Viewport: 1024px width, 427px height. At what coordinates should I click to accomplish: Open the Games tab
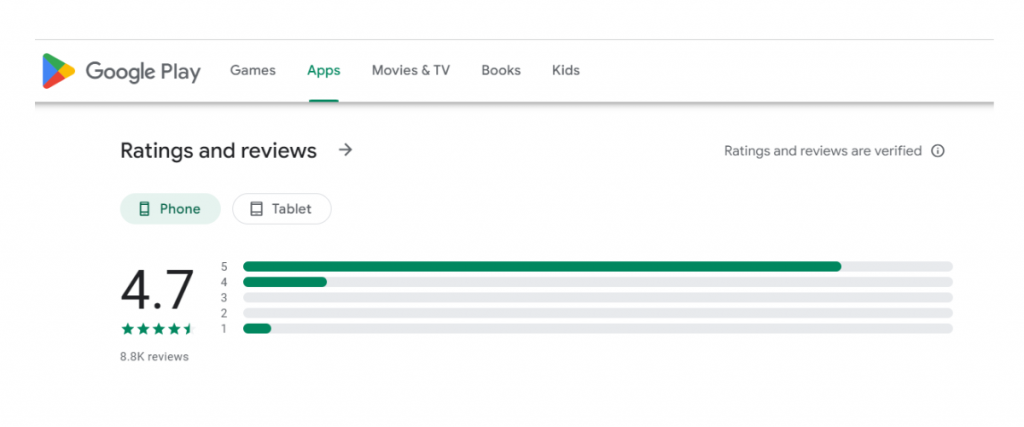(253, 70)
